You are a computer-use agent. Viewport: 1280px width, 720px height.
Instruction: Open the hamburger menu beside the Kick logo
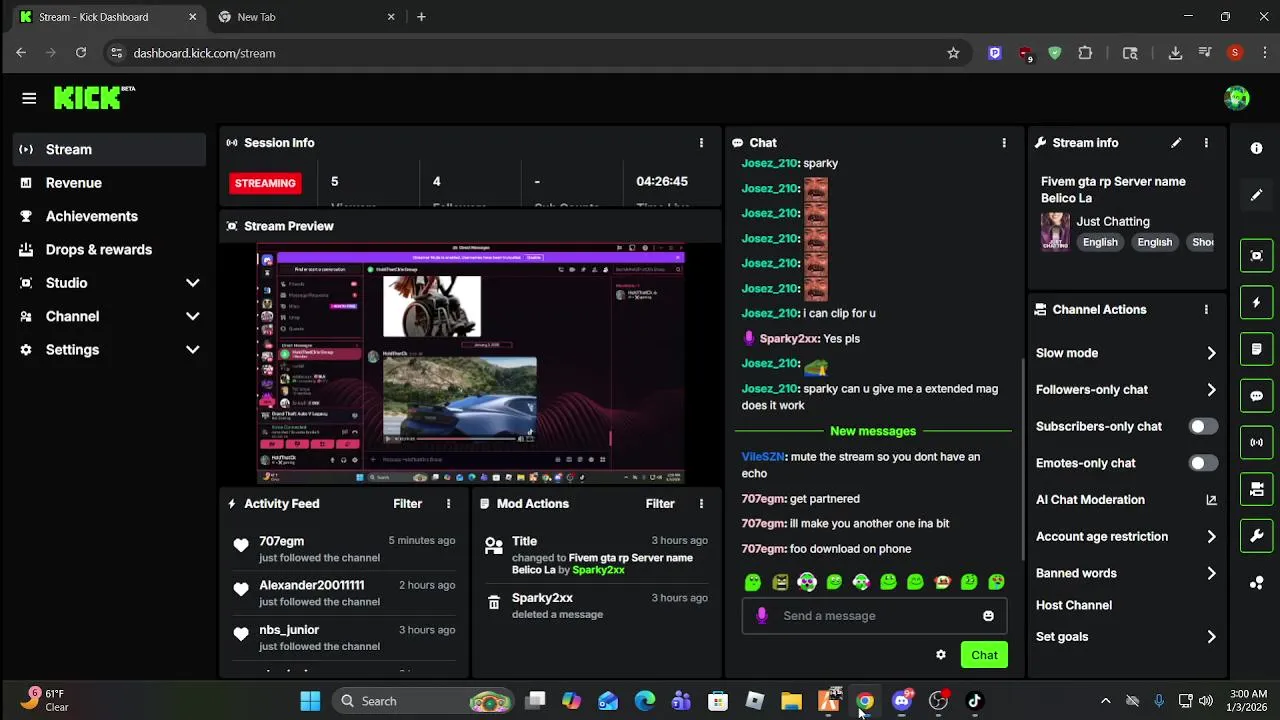click(29, 98)
